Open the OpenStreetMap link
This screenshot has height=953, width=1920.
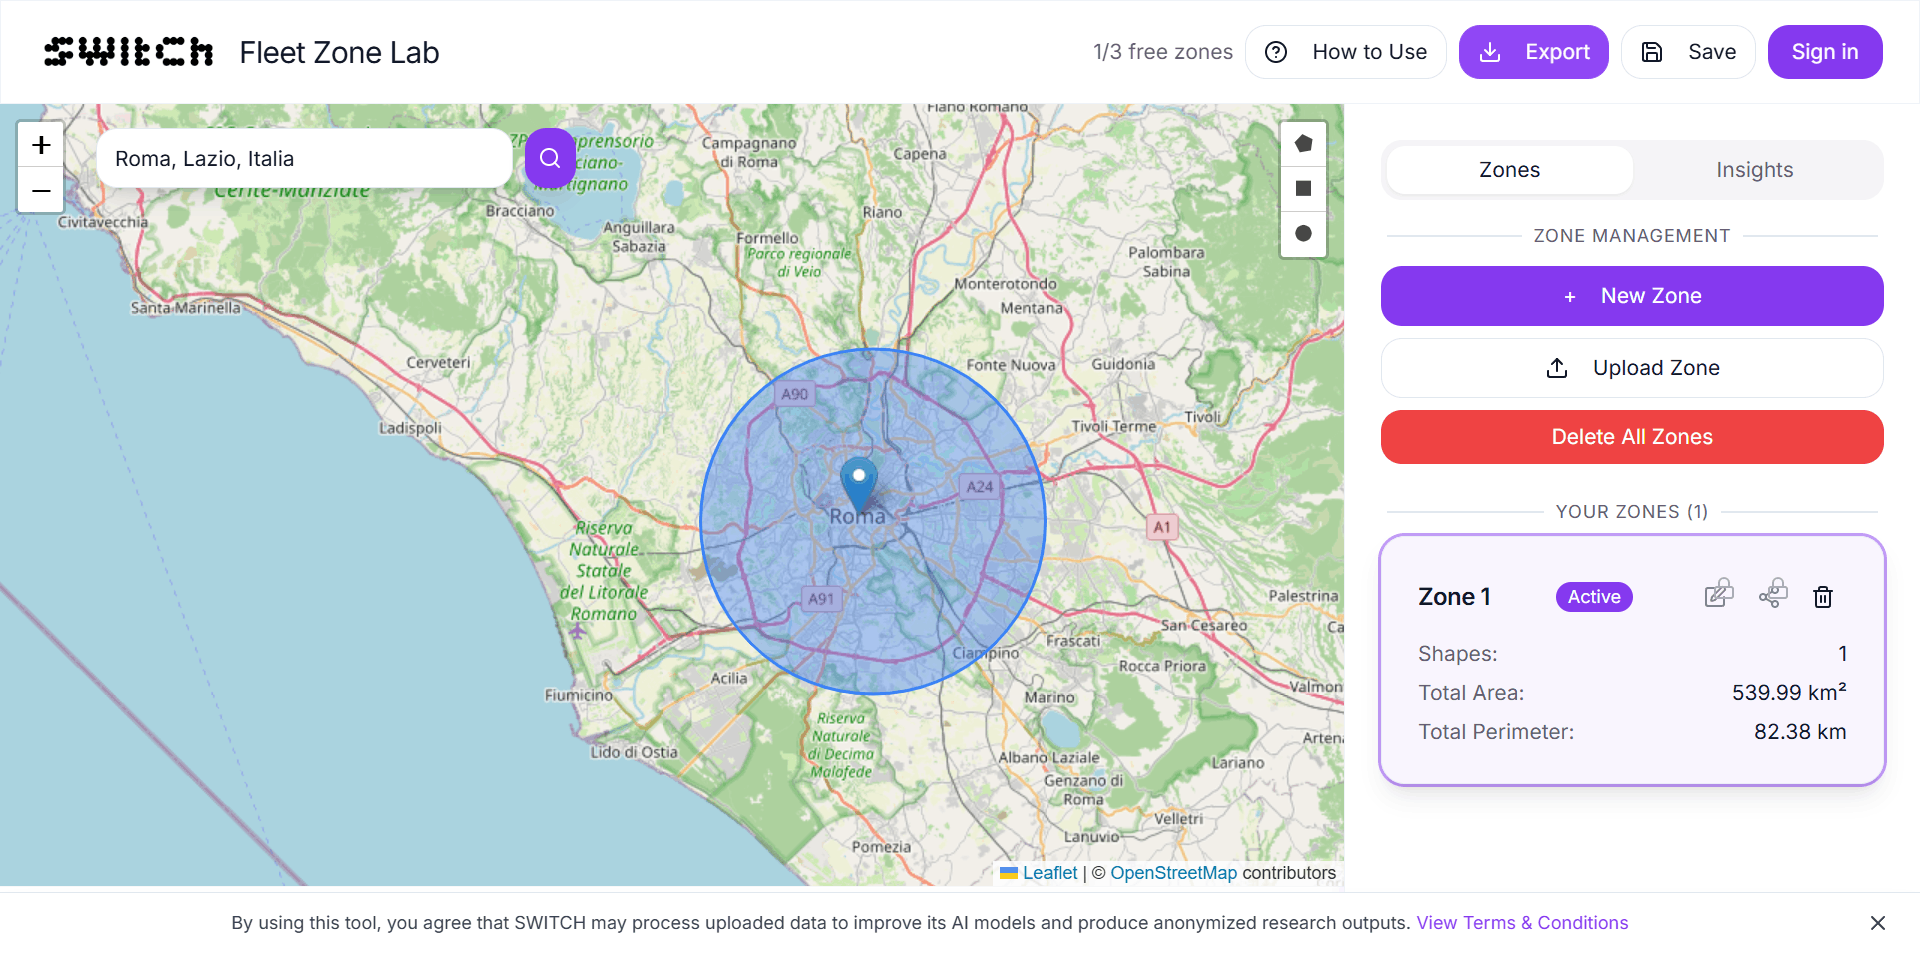[x=1173, y=873]
